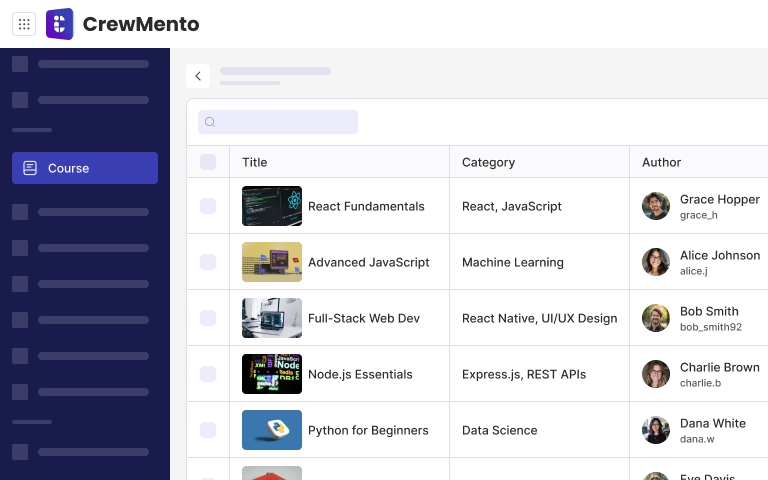
Task: Click the book icon beside Course
Action: (x=30, y=168)
